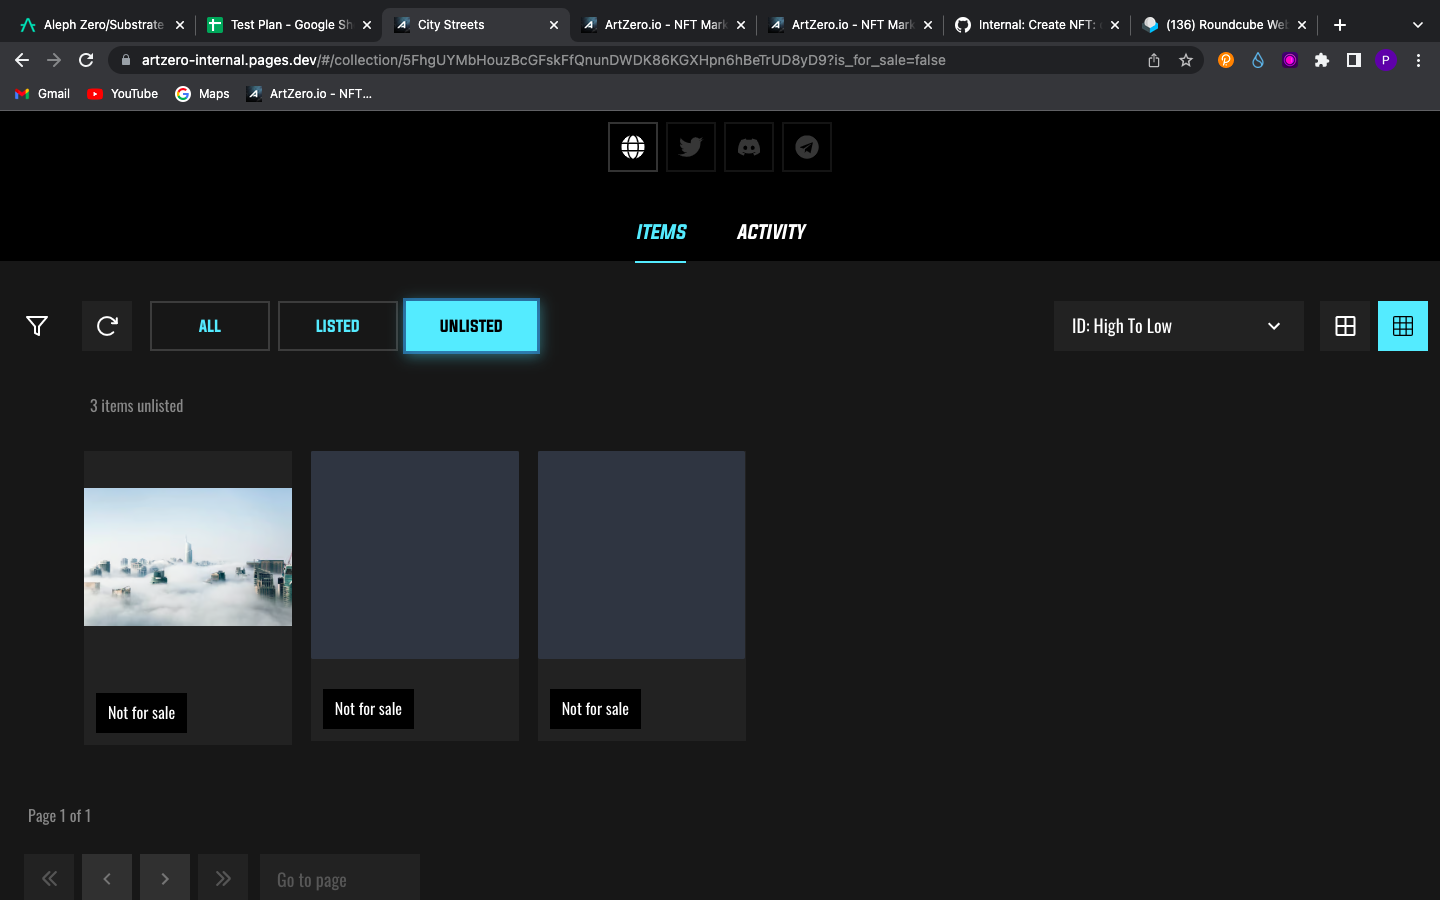This screenshot has height=900, width=1440.
Task: Show ALL items in the collection
Action: tap(209, 325)
